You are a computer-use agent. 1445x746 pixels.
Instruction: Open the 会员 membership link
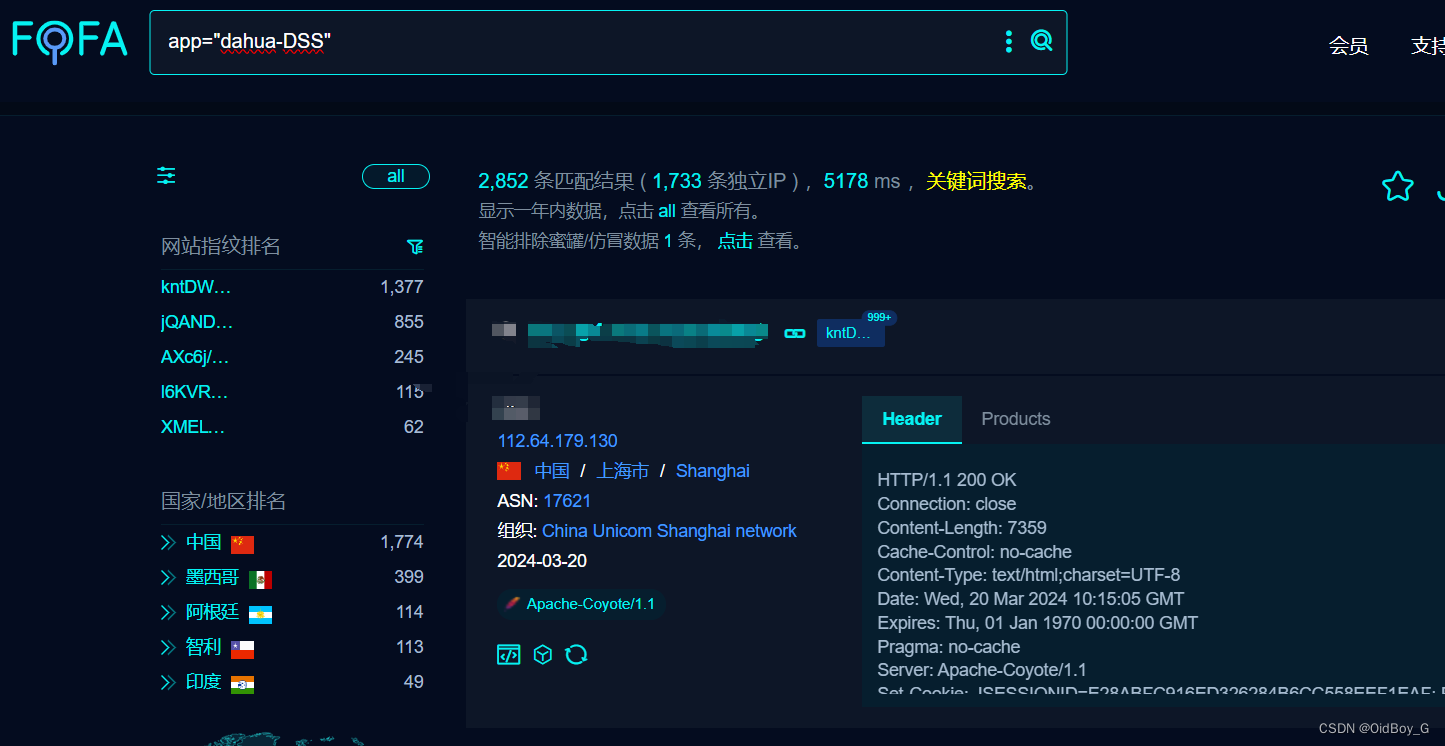click(x=1348, y=45)
